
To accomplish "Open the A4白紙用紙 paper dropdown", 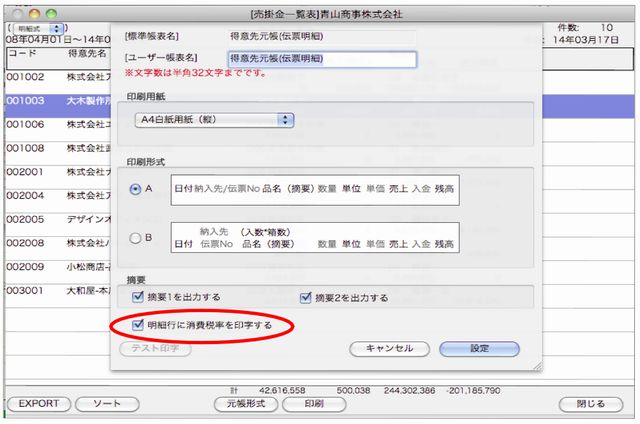I will [214, 120].
